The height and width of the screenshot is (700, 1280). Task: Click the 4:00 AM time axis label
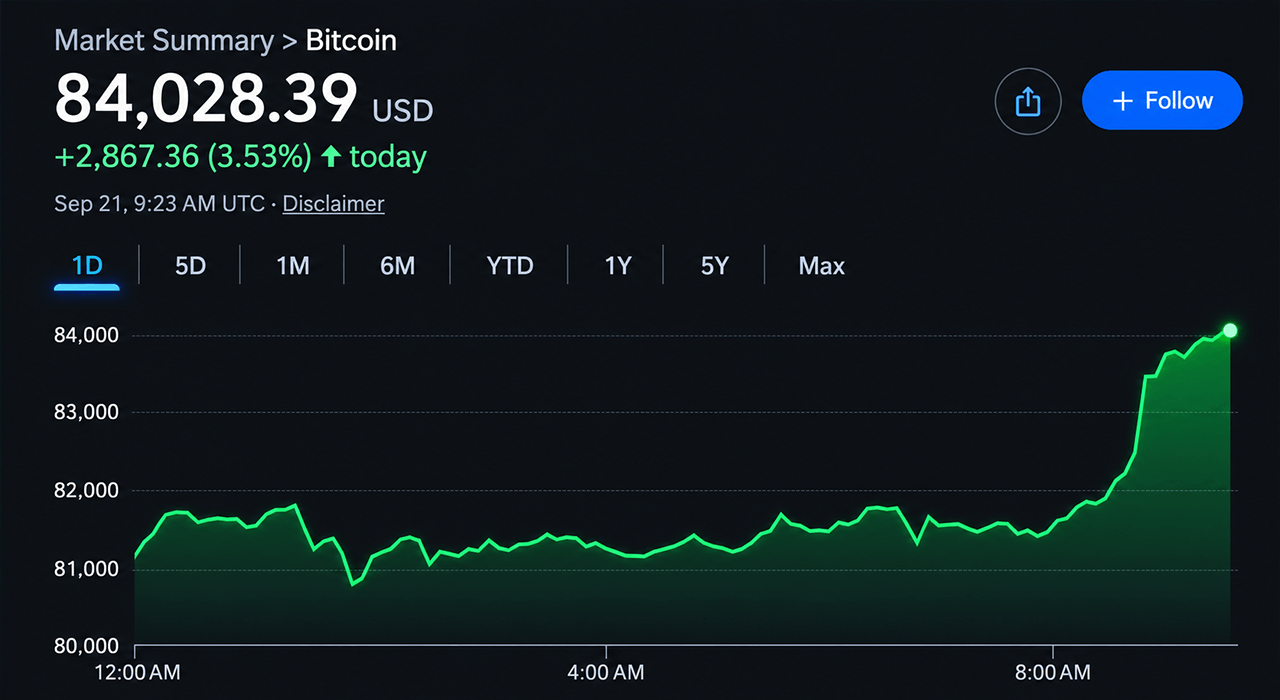(605, 673)
